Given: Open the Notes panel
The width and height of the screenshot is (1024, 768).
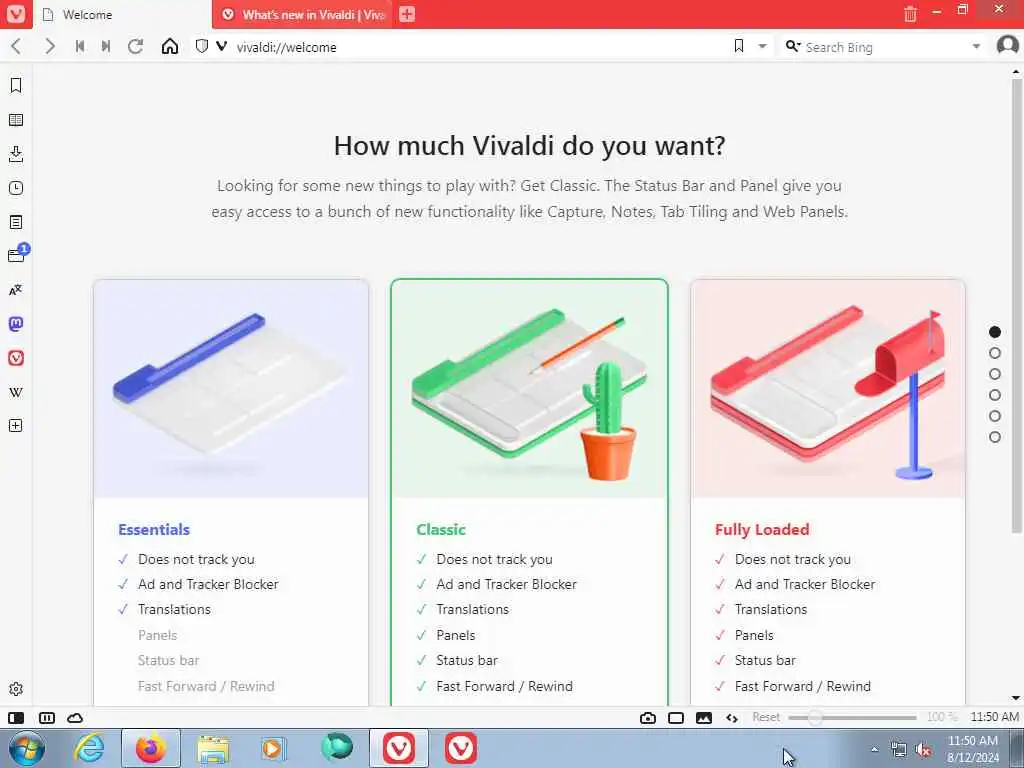Looking at the screenshot, I should tap(16, 222).
